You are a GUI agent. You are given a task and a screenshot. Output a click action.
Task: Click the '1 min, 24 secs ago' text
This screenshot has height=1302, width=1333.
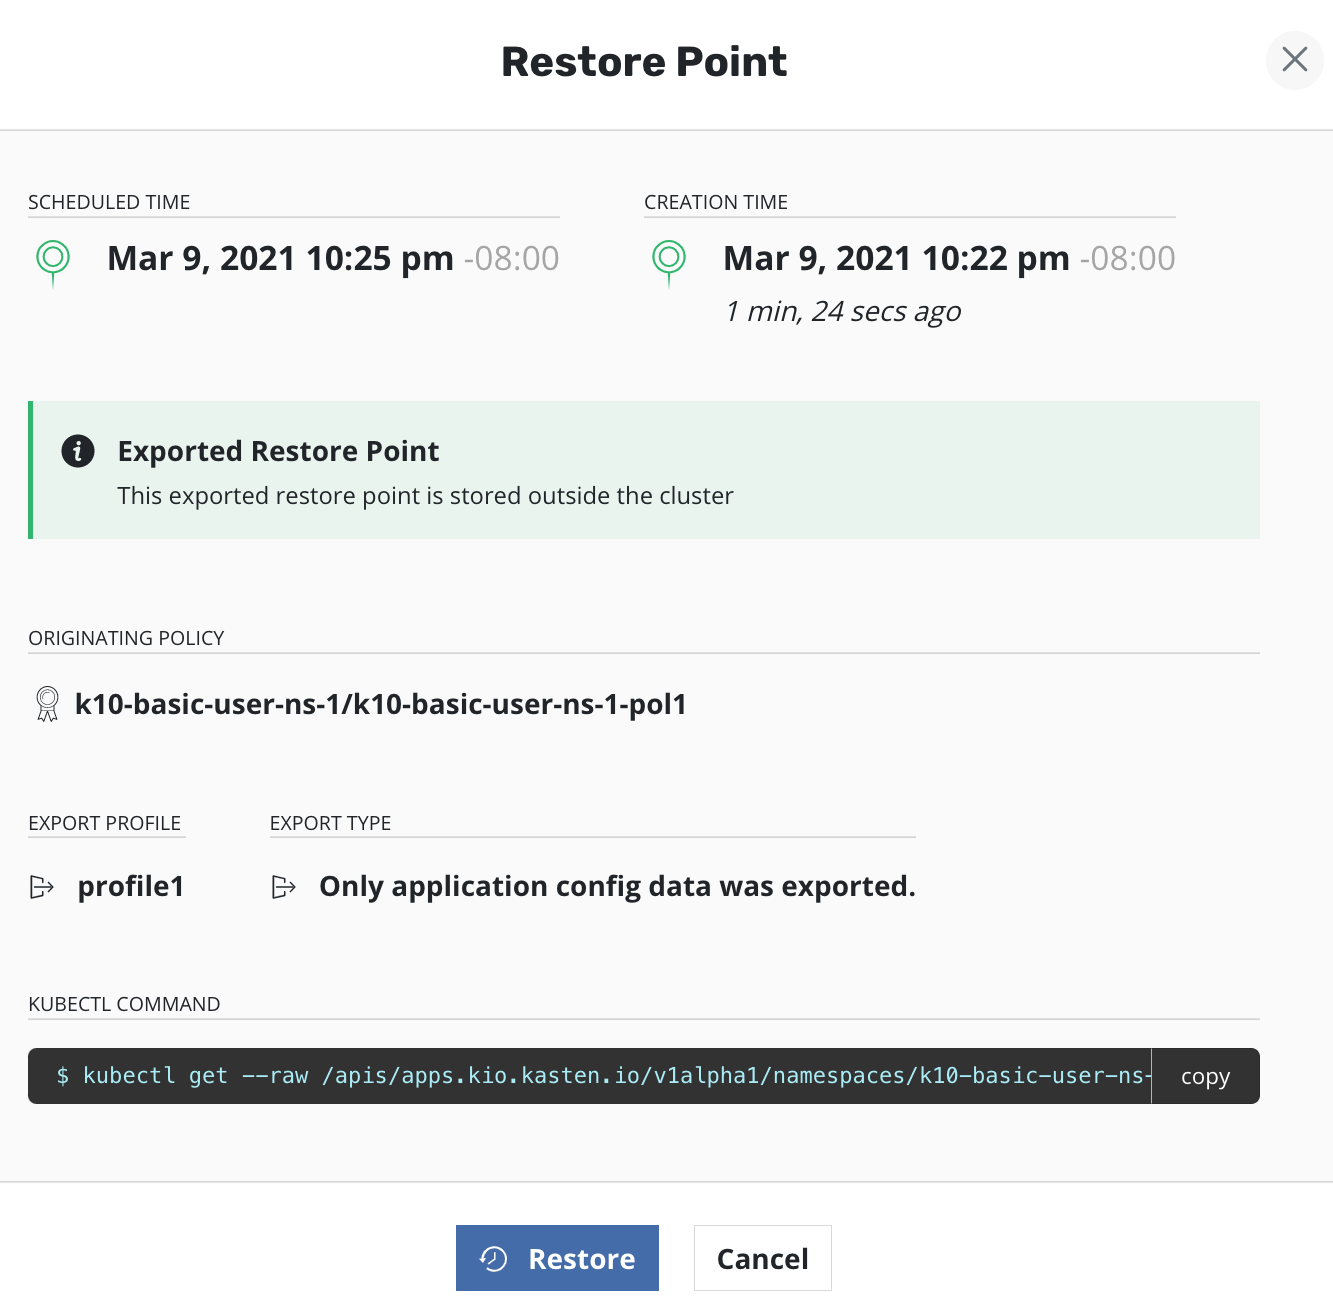coord(842,312)
